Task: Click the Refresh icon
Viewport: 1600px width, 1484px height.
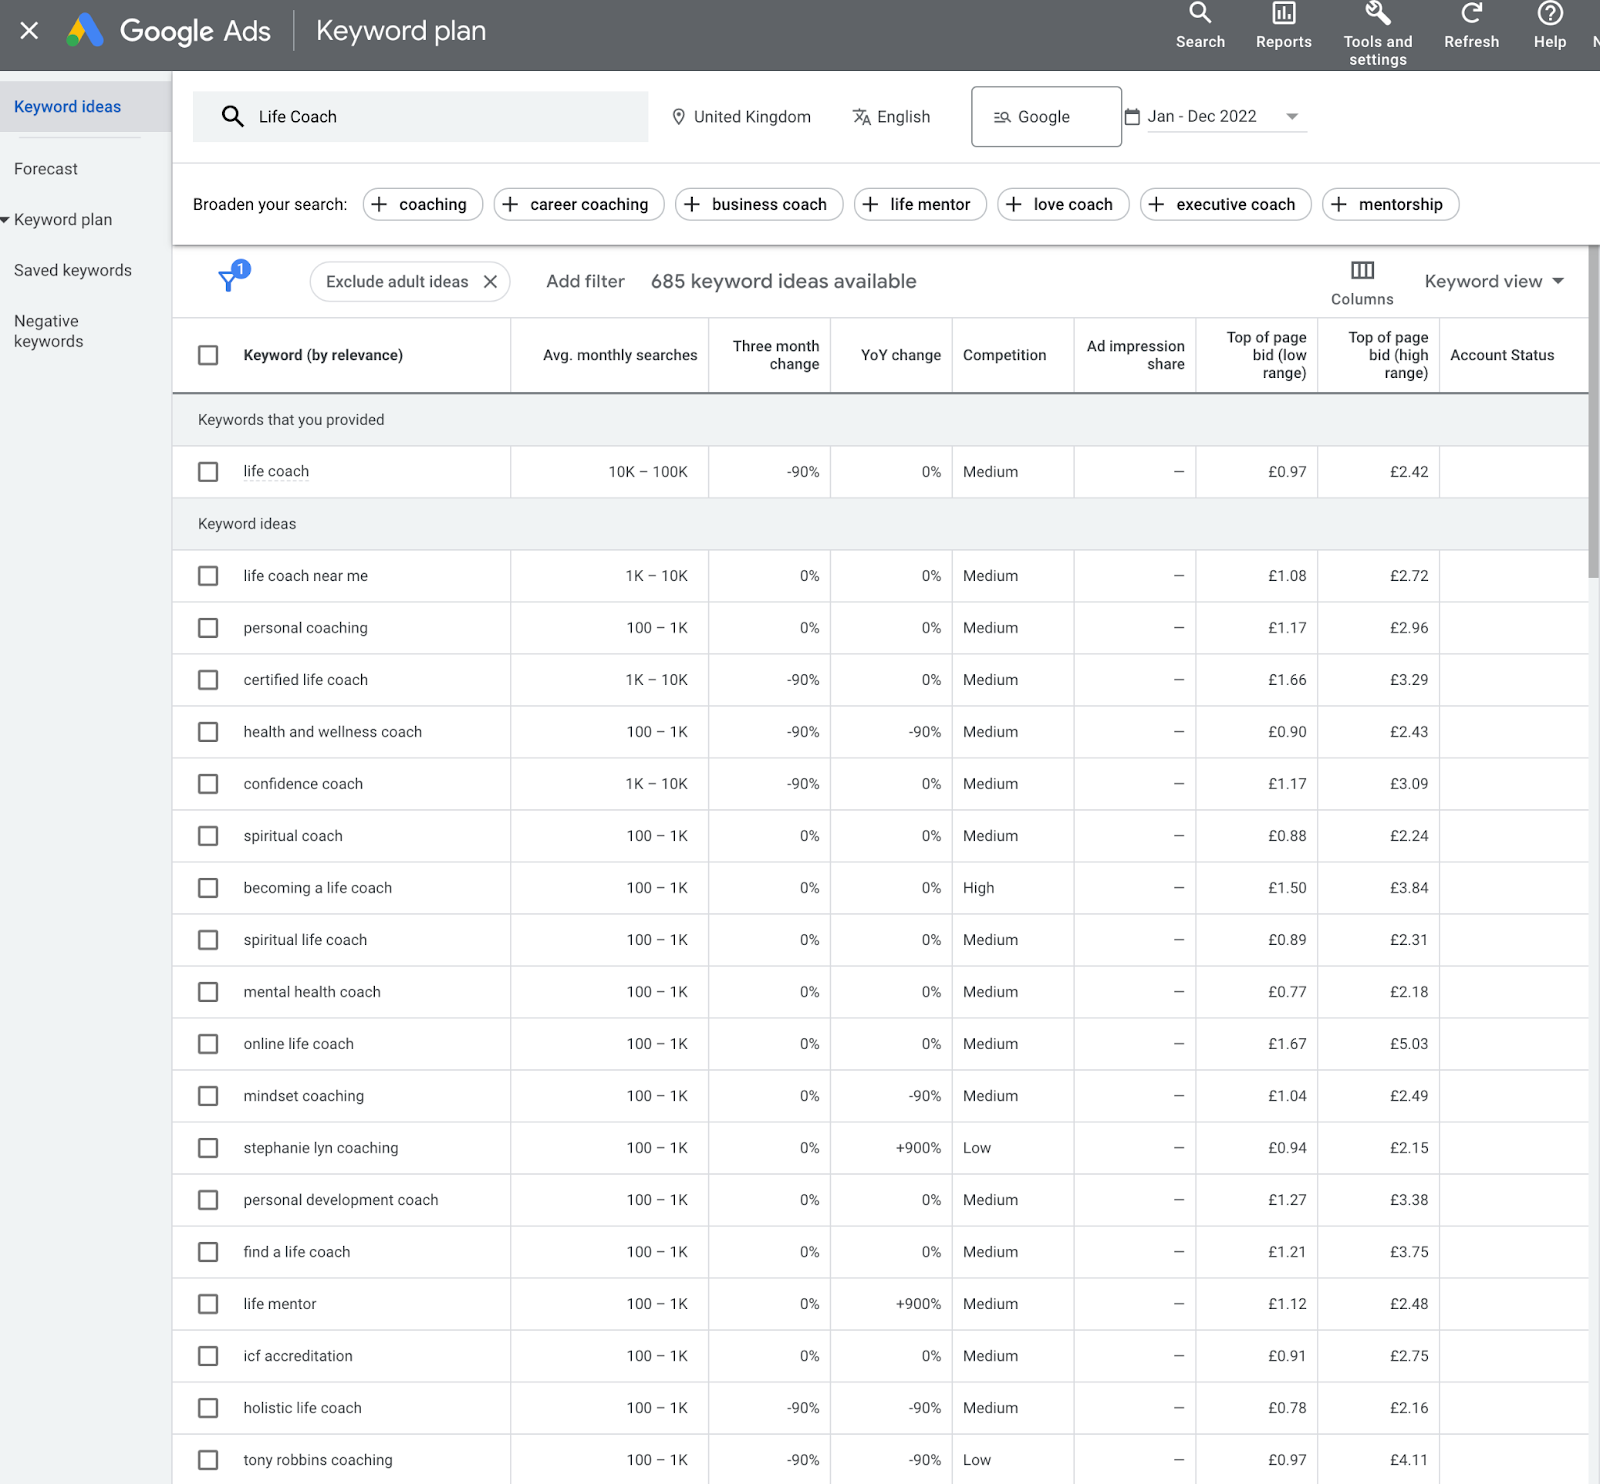Action: click(1471, 14)
